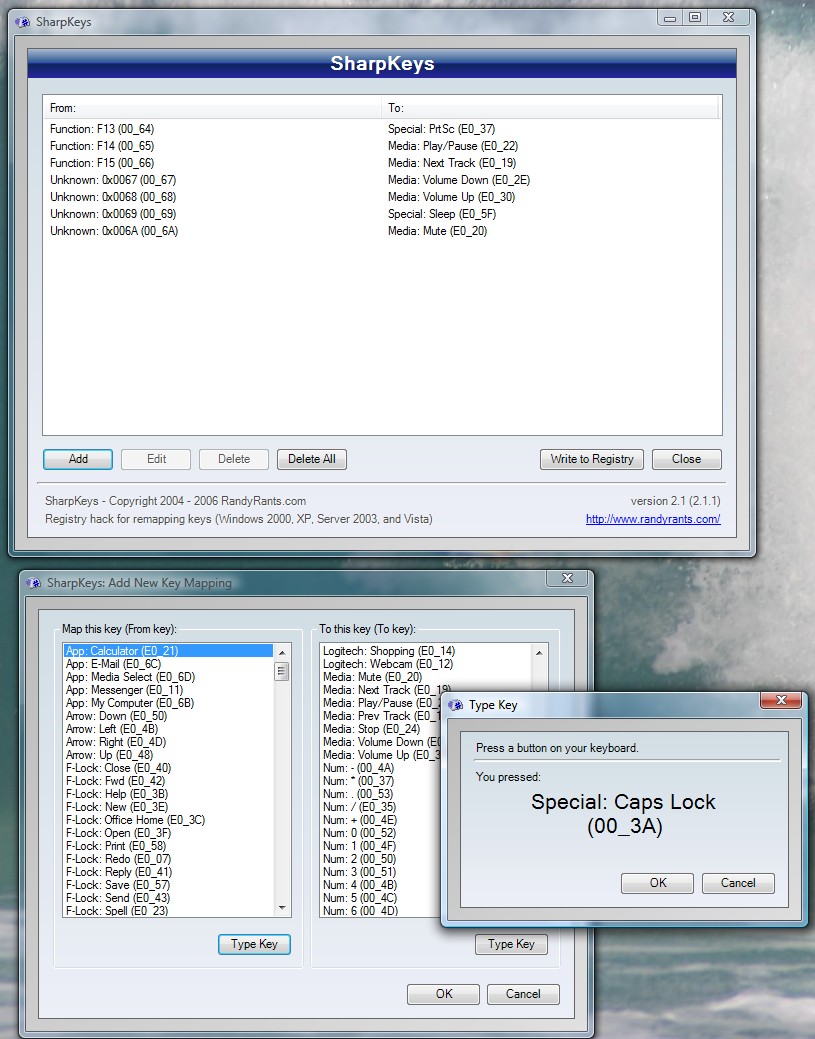Select the Unknown: 0x0067 (00_67) mapping row

click(382, 180)
